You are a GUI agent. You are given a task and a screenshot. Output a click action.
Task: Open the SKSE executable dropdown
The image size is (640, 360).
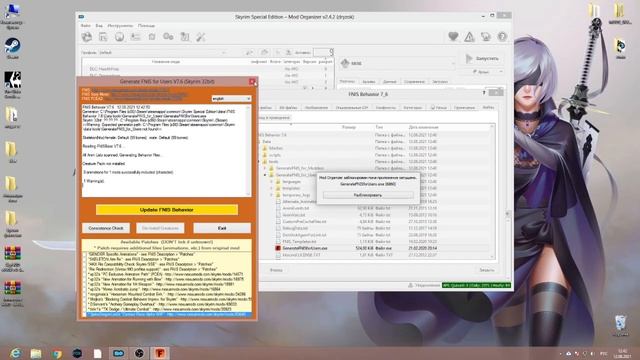398,63
